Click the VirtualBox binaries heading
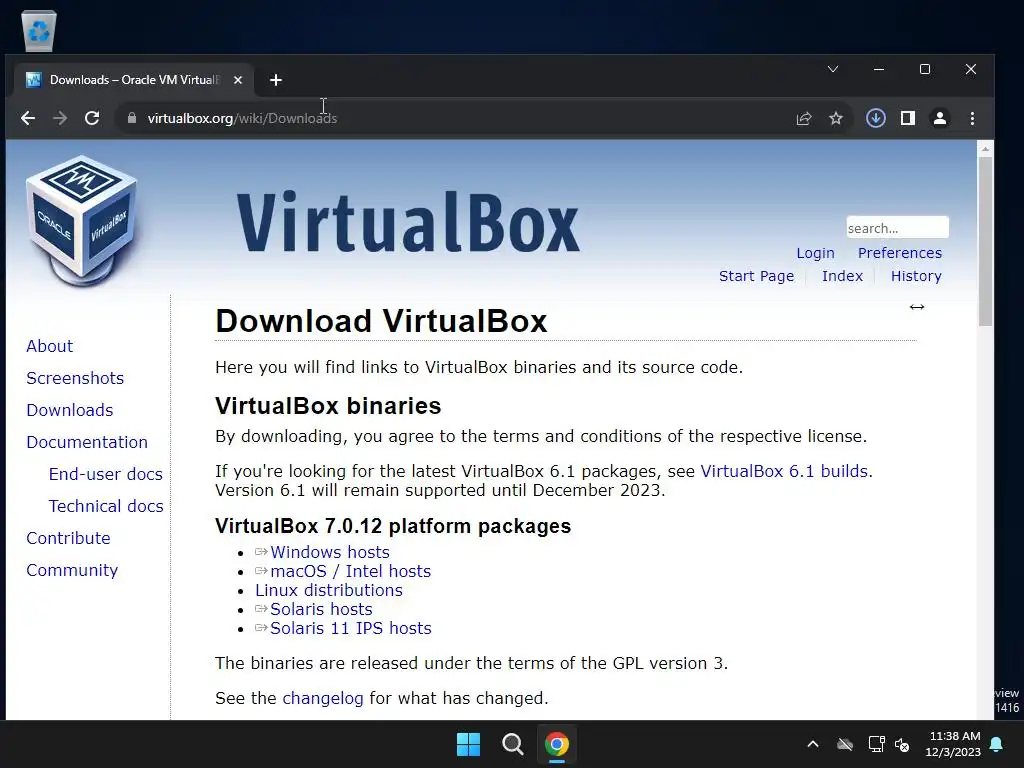 328,406
